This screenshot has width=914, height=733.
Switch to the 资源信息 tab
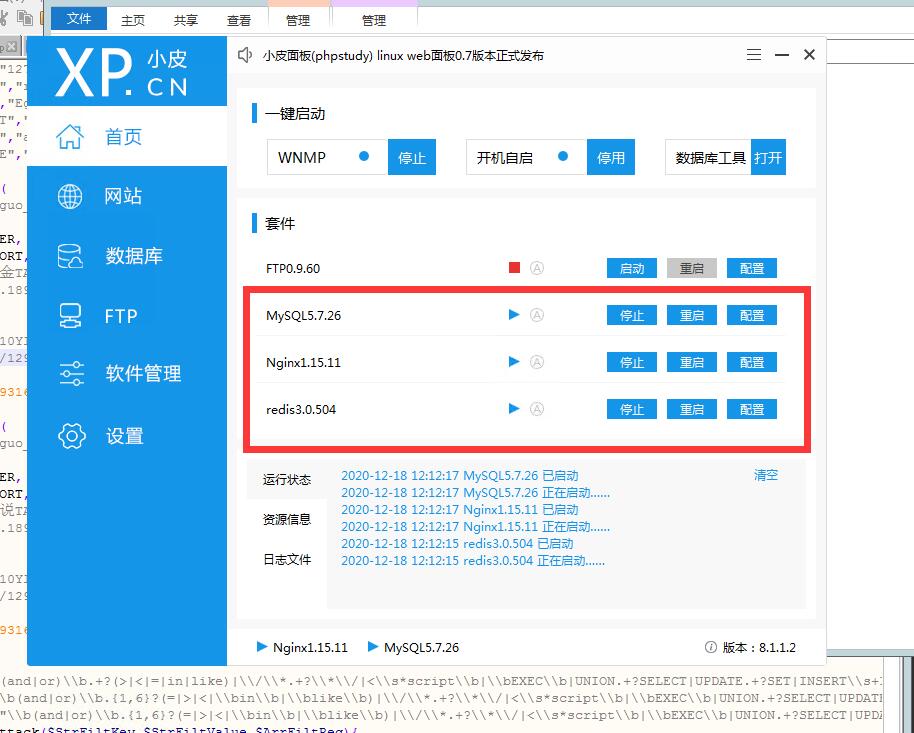287,520
